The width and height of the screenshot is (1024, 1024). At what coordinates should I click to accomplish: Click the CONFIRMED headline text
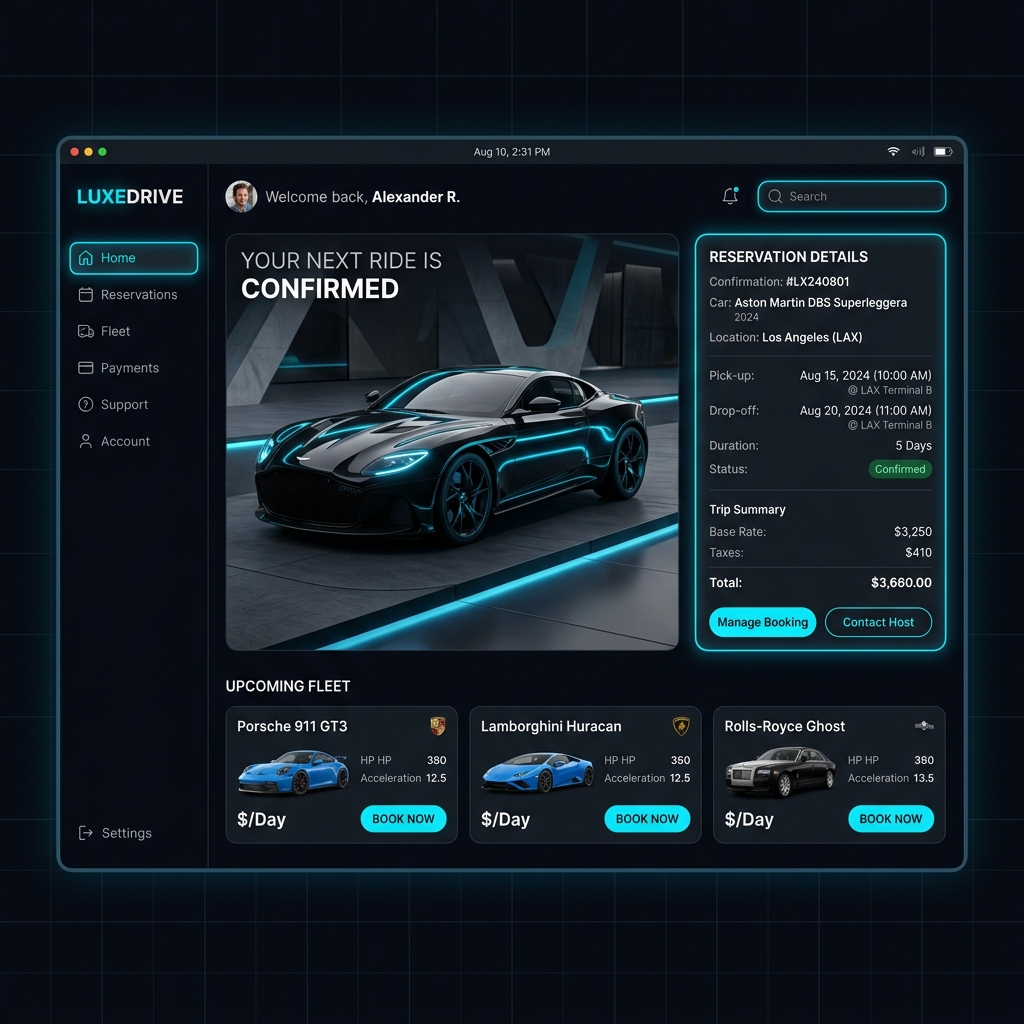(319, 289)
